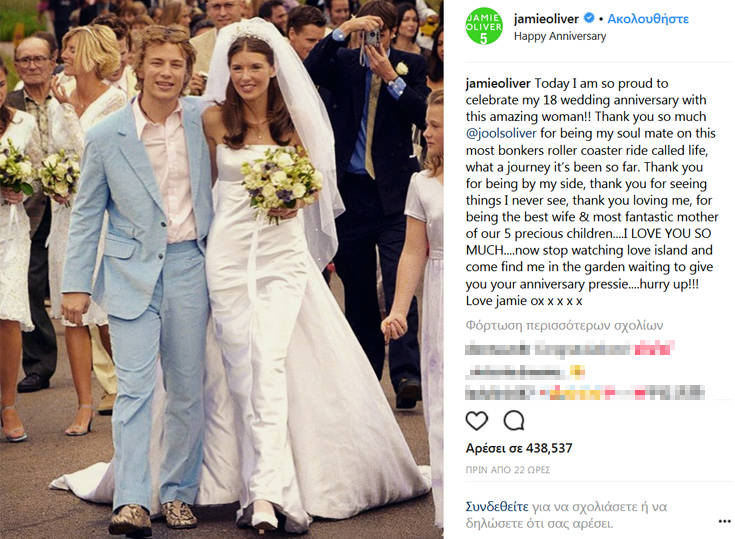Click the second blurred comment username

[x=515, y=373]
